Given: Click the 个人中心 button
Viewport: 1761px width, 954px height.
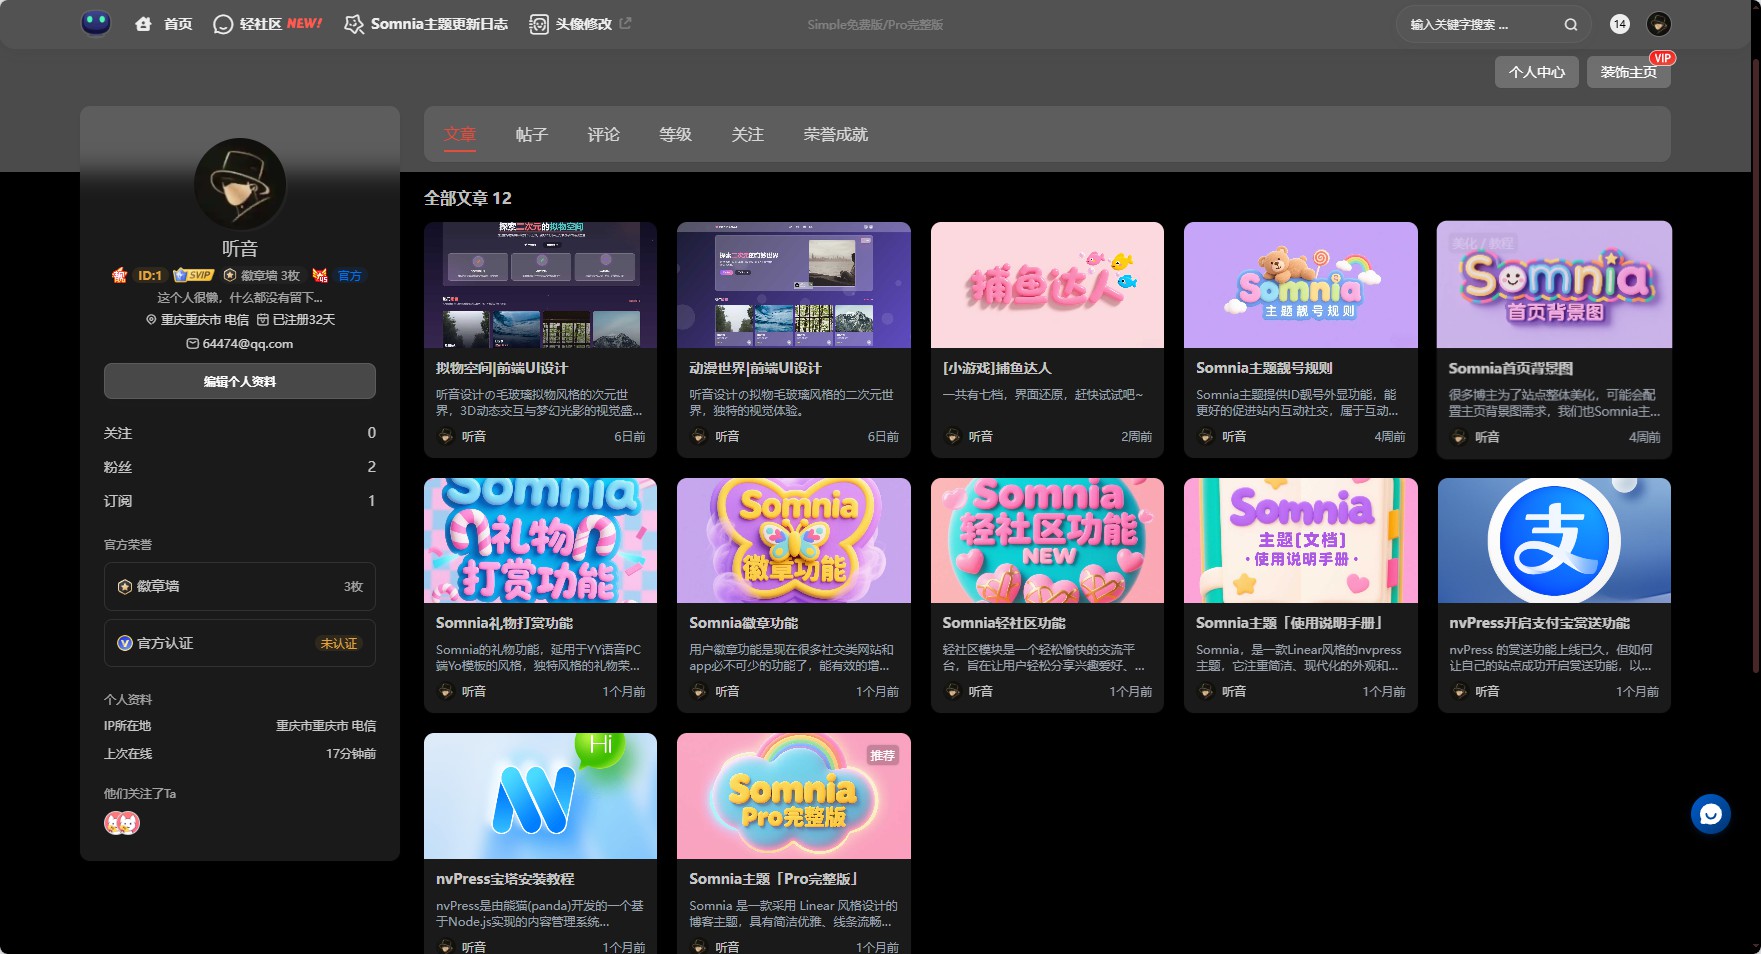Looking at the screenshot, I should click(1537, 72).
